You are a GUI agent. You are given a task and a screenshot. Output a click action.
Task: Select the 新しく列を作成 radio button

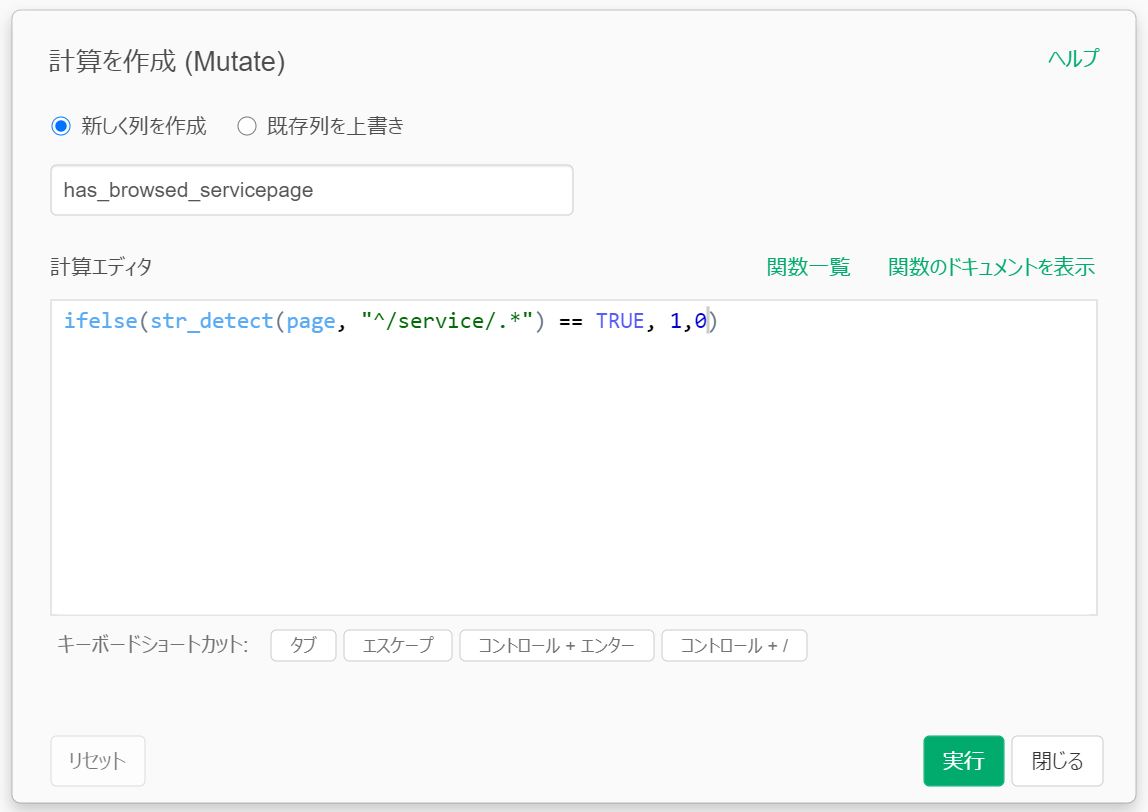(x=61, y=126)
